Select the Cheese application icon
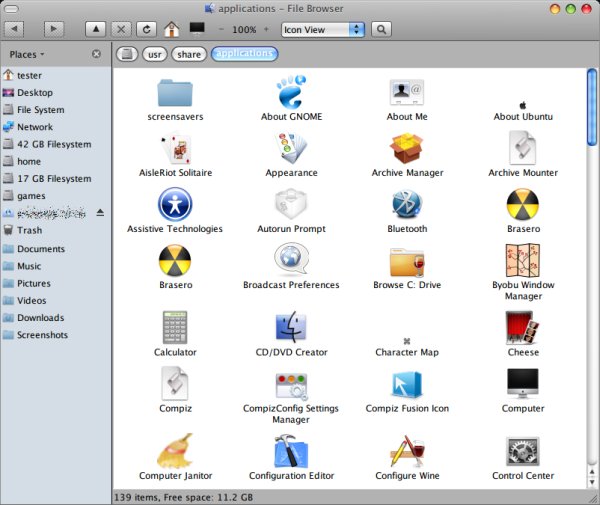 coord(523,328)
